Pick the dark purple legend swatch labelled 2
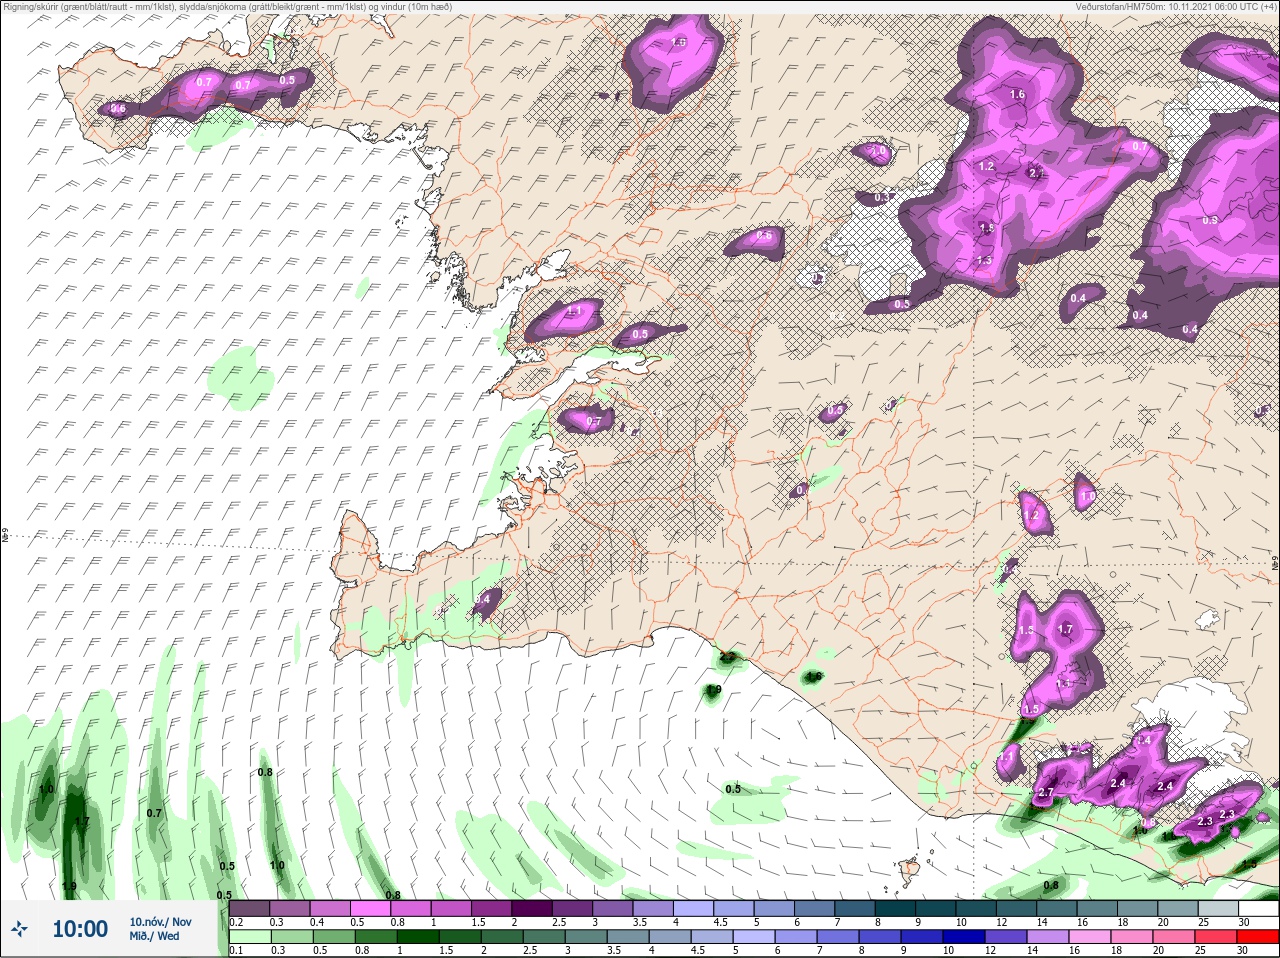This screenshot has height=958, width=1280. pos(533,908)
